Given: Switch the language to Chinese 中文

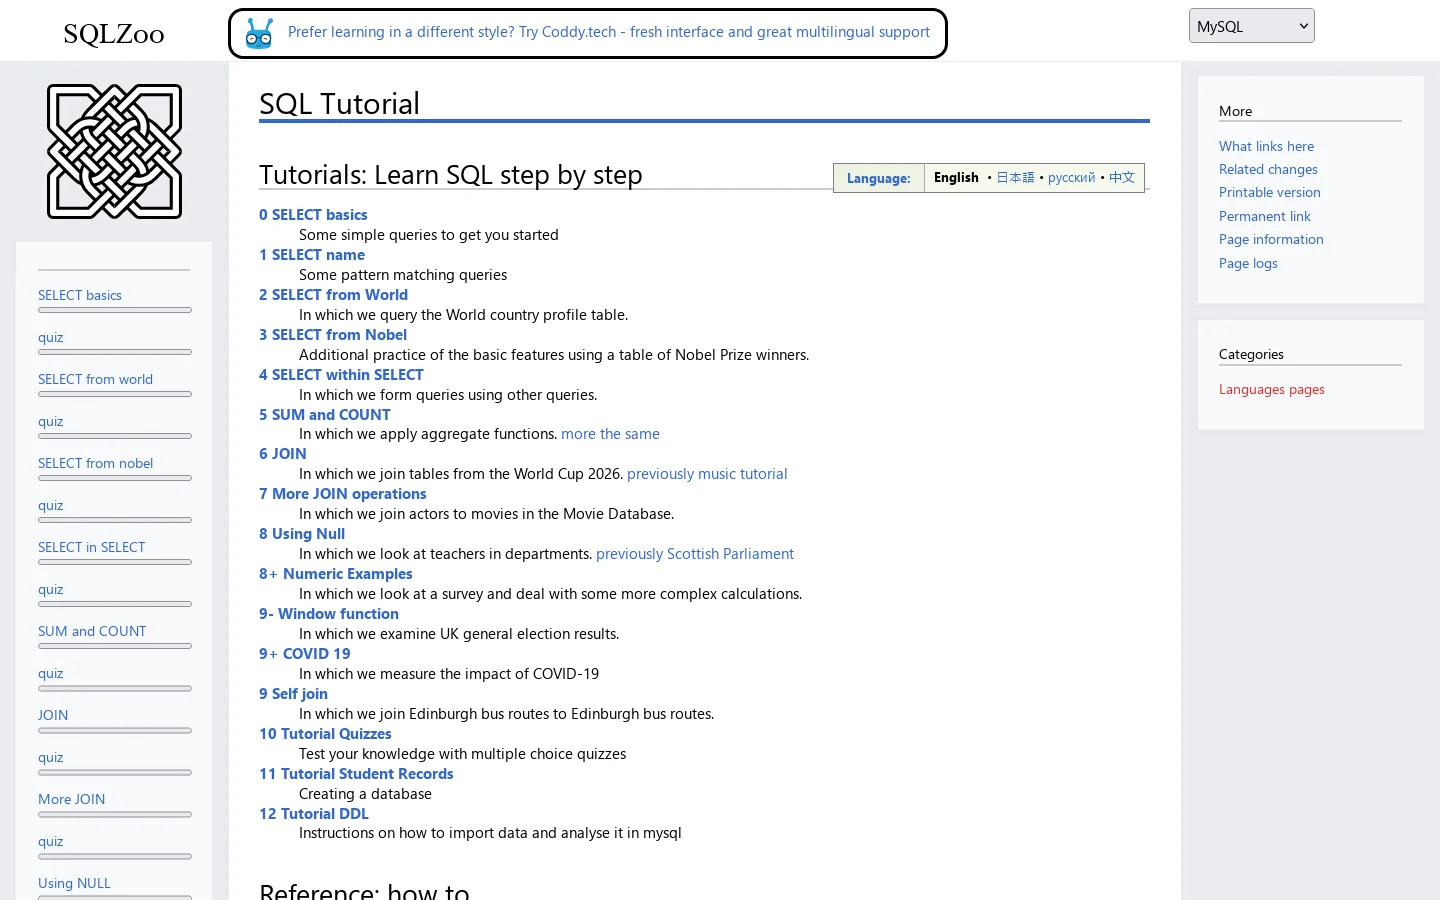Looking at the screenshot, I should [1122, 177].
